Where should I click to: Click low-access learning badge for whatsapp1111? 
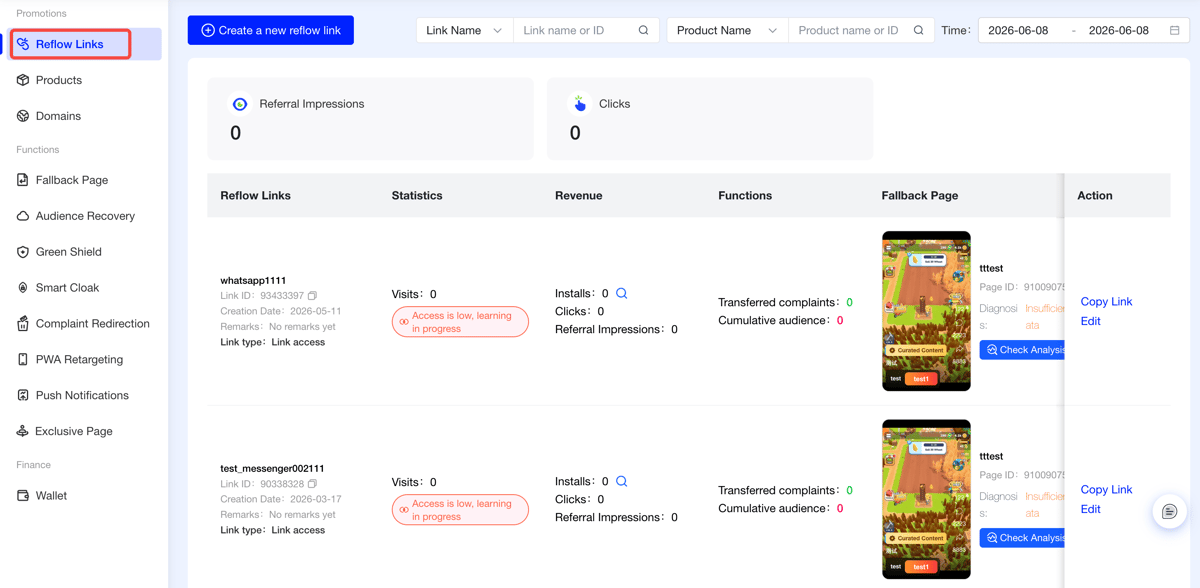(460, 322)
